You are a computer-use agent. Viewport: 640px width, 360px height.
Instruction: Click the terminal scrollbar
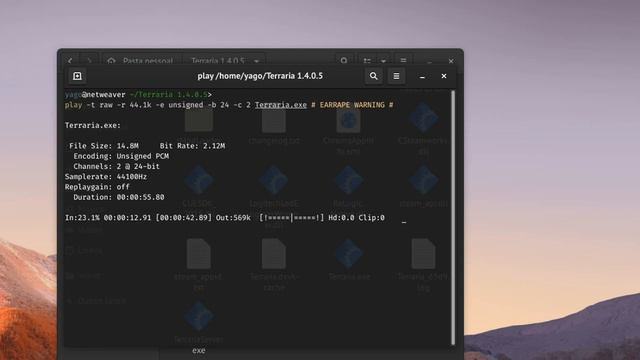pos(453,218)
